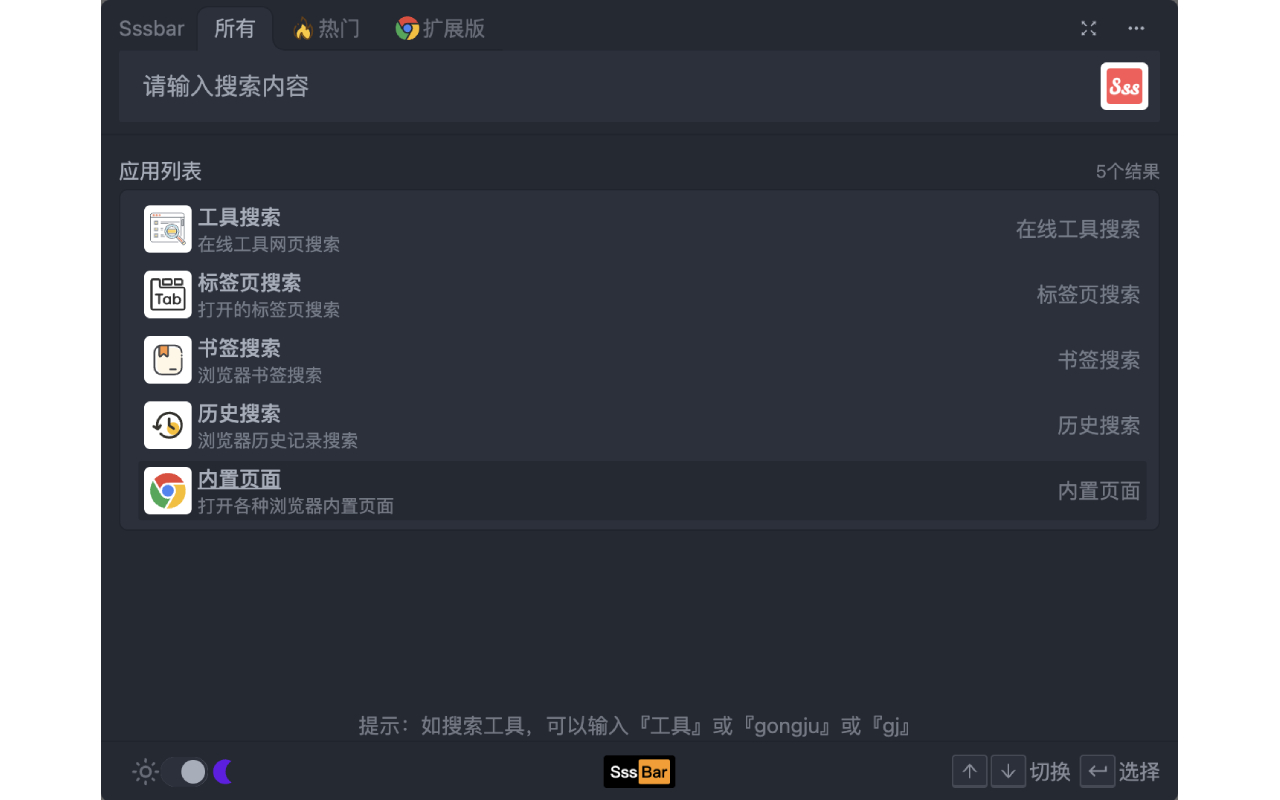The height and width of the screenshot is (800, 1280).
Task: Select the 书签搜索 bookmark icon
Action: pyautogui.click(x=167, y=360)
